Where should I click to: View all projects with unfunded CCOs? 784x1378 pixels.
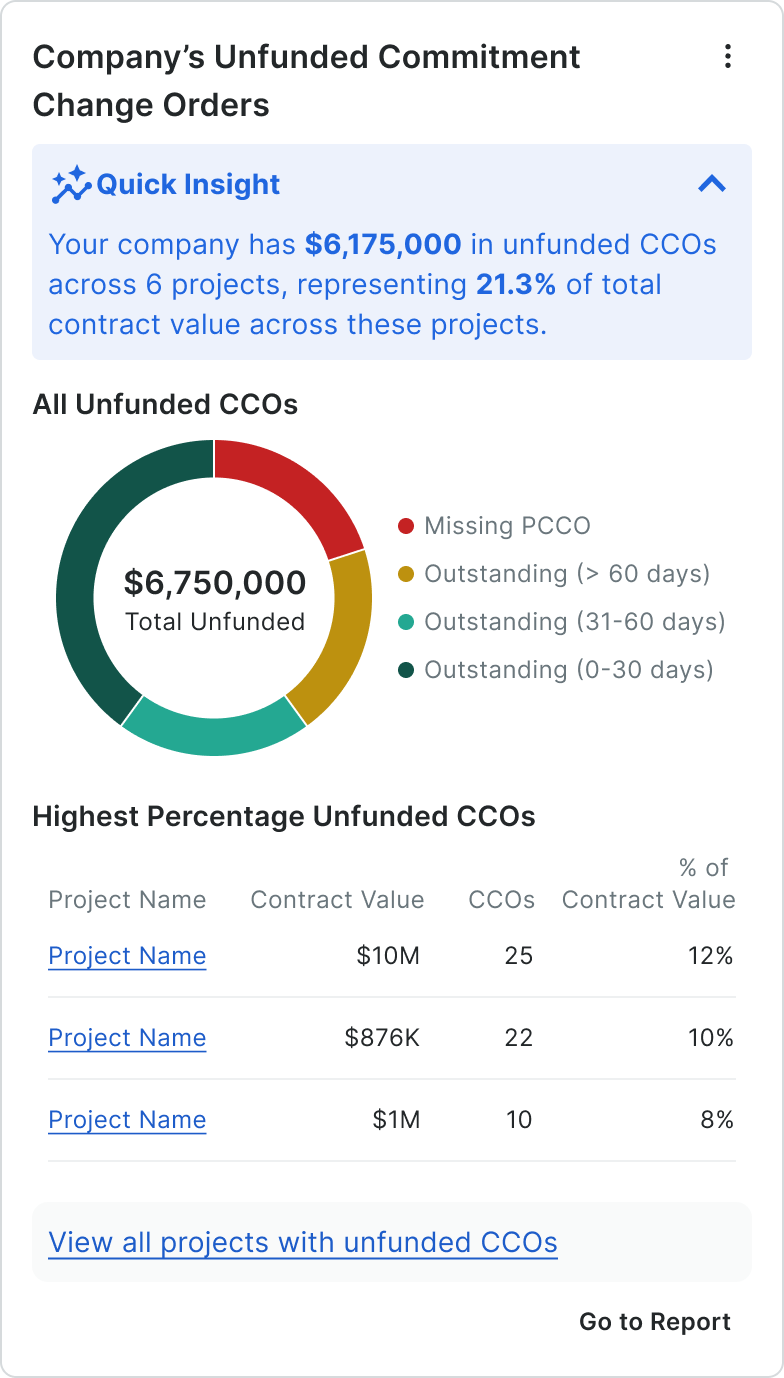tap(303, 1242)
